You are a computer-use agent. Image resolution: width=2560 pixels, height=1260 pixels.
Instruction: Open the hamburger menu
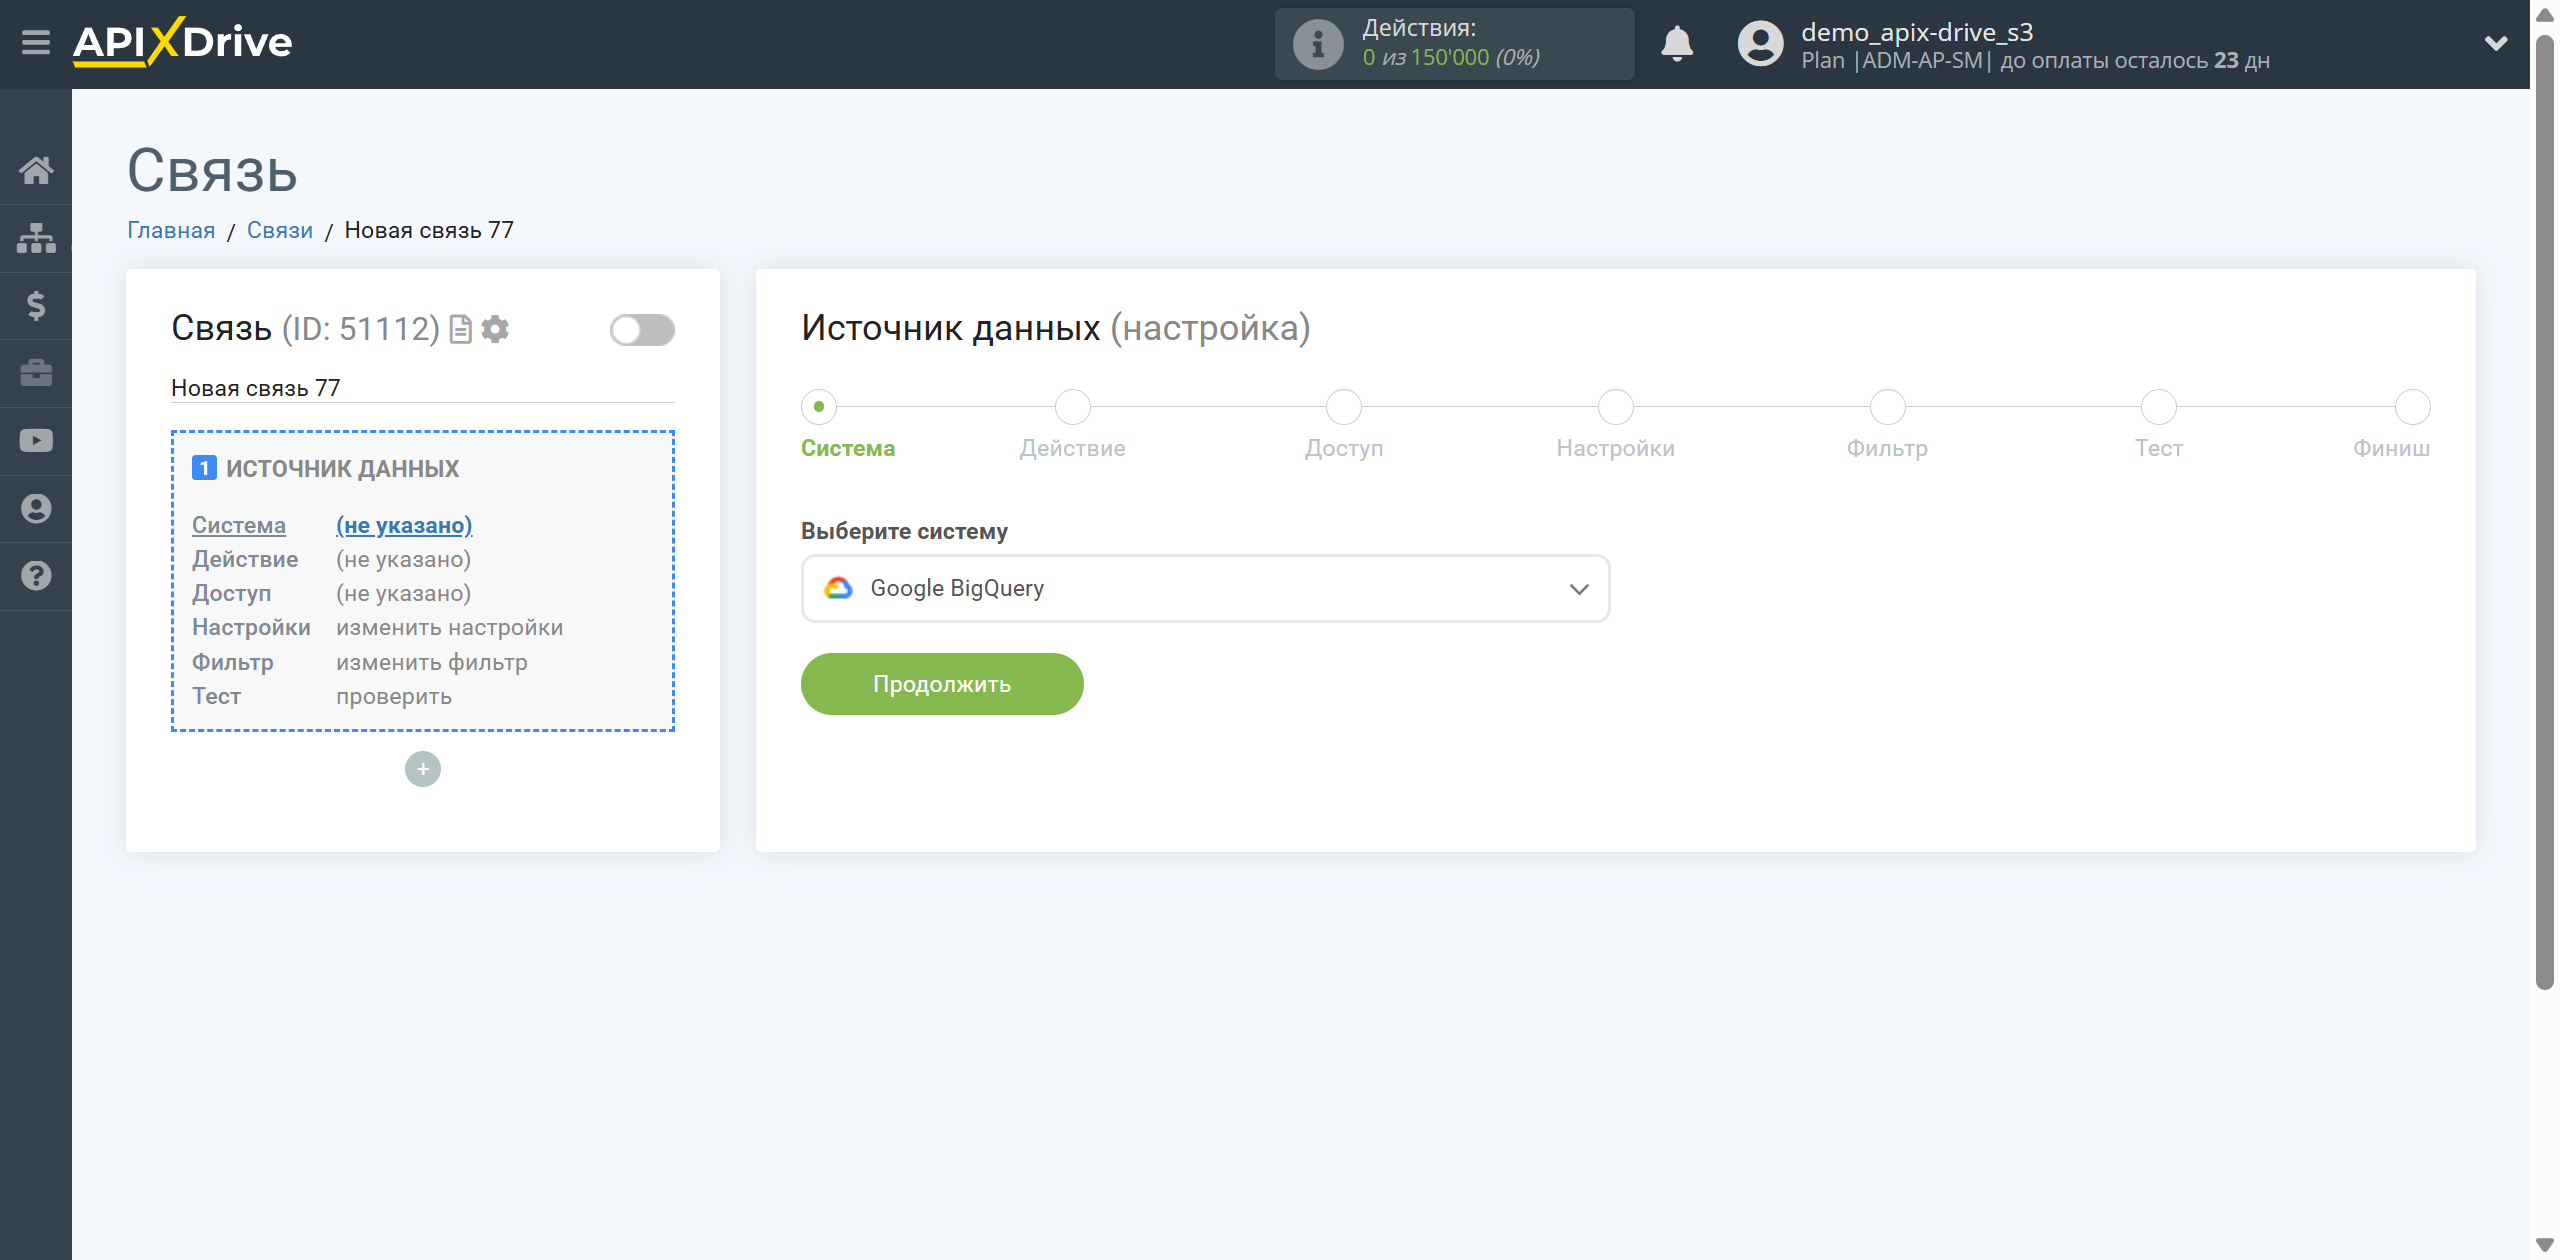pos(36,43)
